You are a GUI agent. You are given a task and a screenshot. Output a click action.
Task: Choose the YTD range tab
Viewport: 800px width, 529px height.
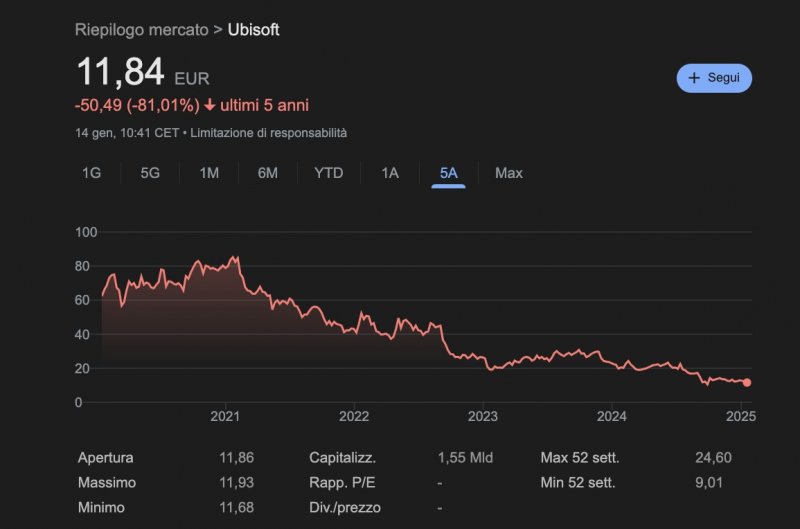pyautogui.click(x=328, y=173)
